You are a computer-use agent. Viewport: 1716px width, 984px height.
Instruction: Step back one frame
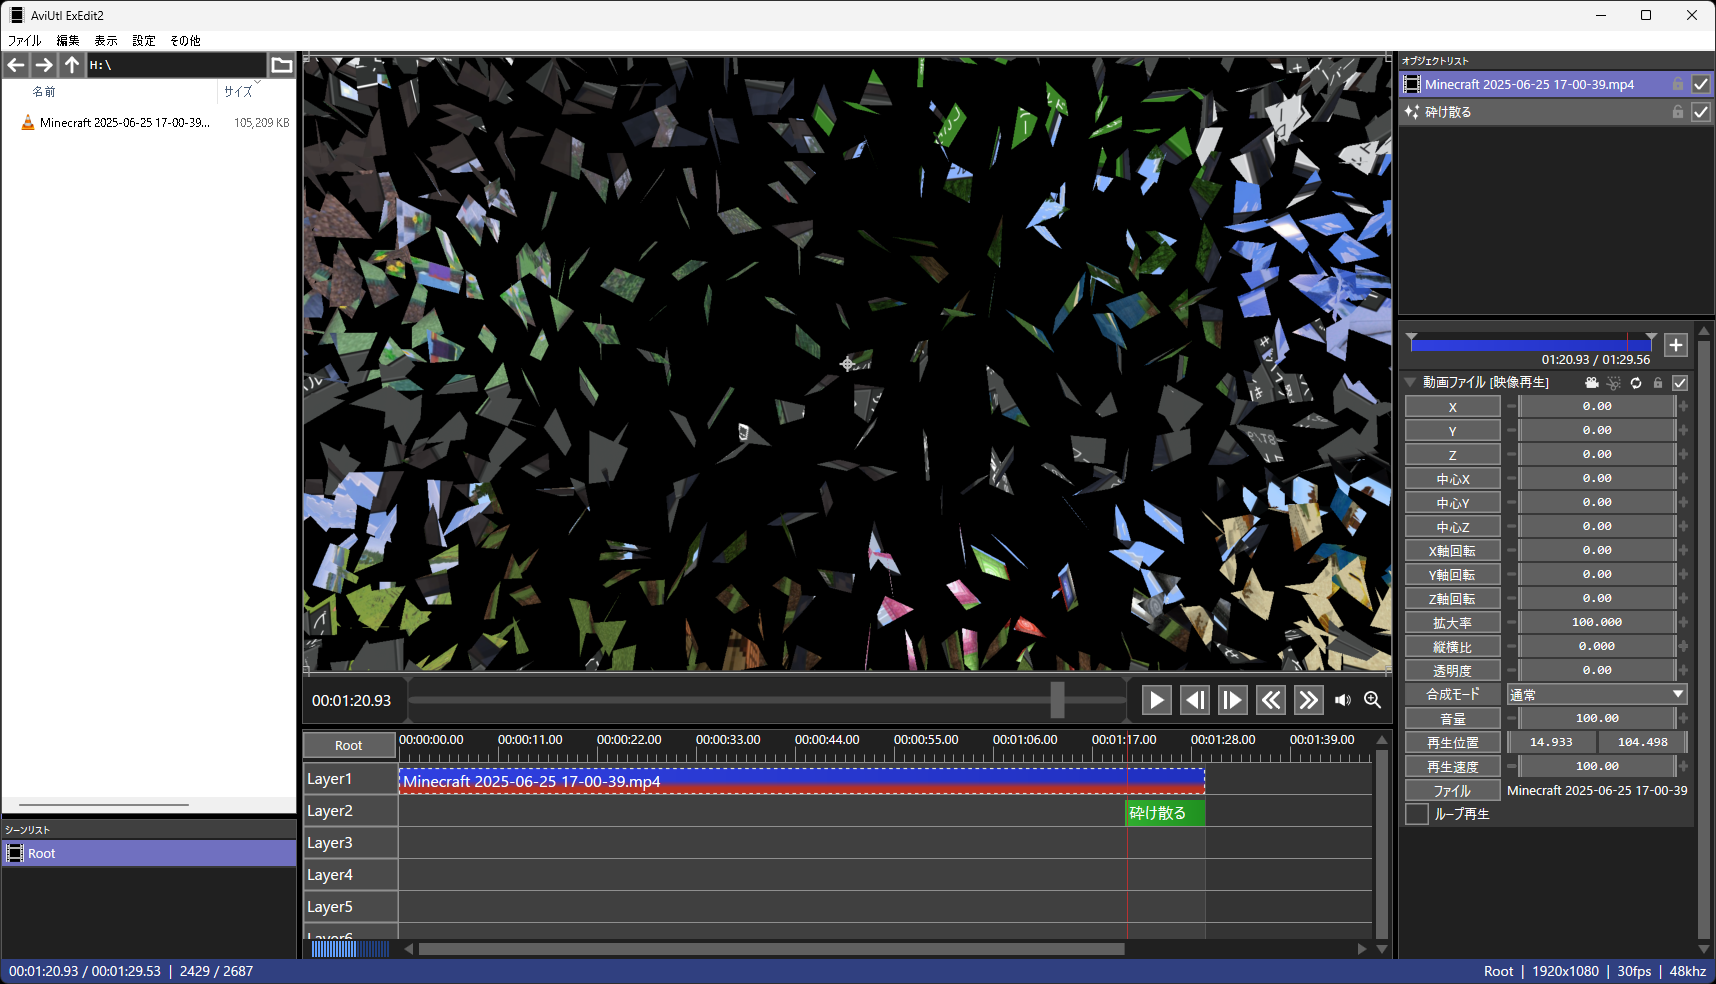[1194, 700]
